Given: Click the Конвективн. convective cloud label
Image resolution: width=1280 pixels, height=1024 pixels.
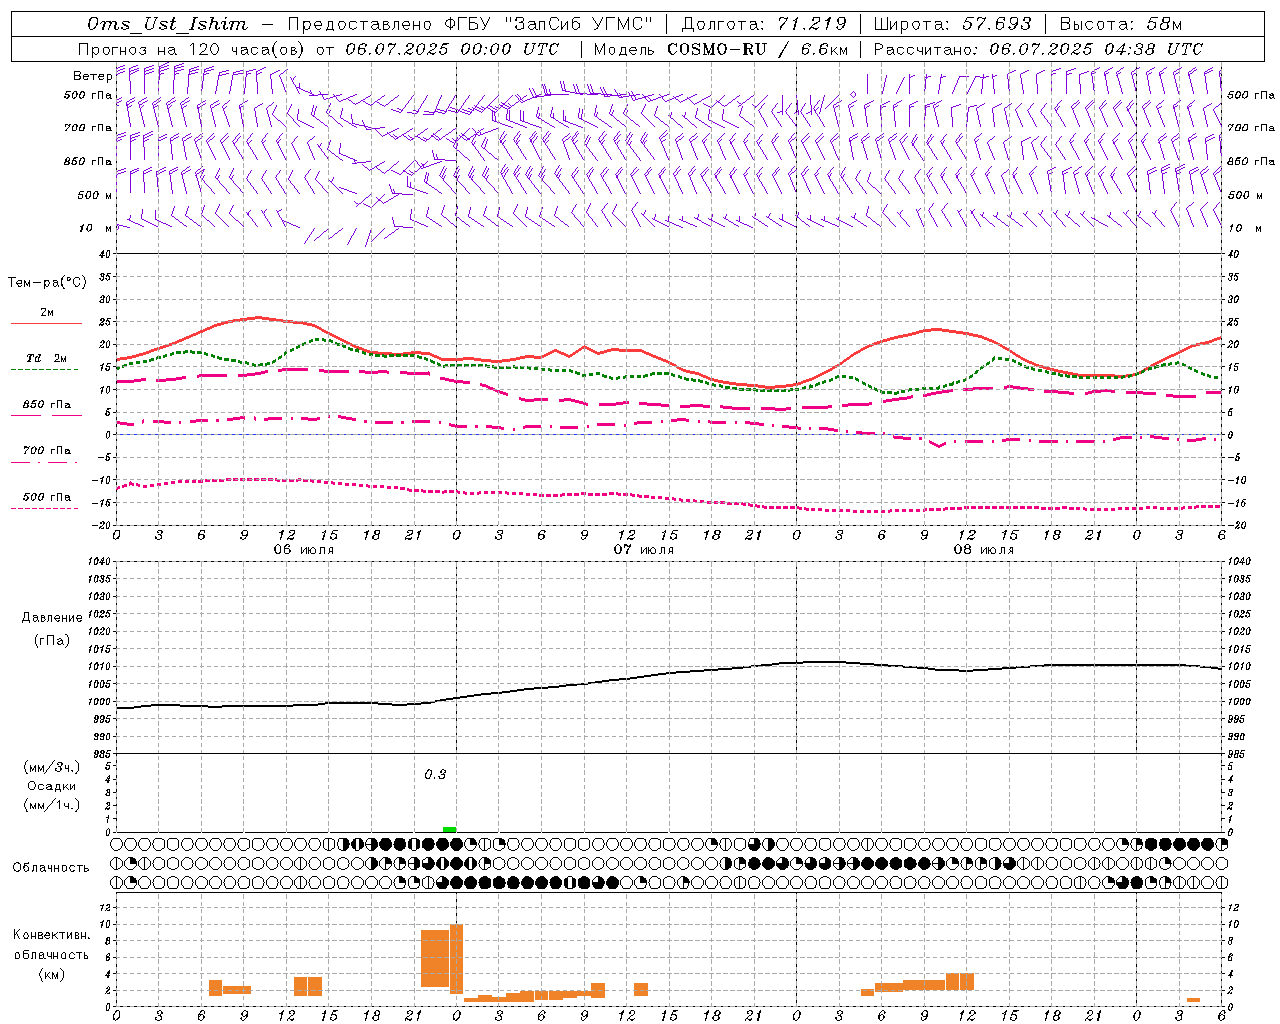Looking at the screenshot, I should [x=52, y=935].
